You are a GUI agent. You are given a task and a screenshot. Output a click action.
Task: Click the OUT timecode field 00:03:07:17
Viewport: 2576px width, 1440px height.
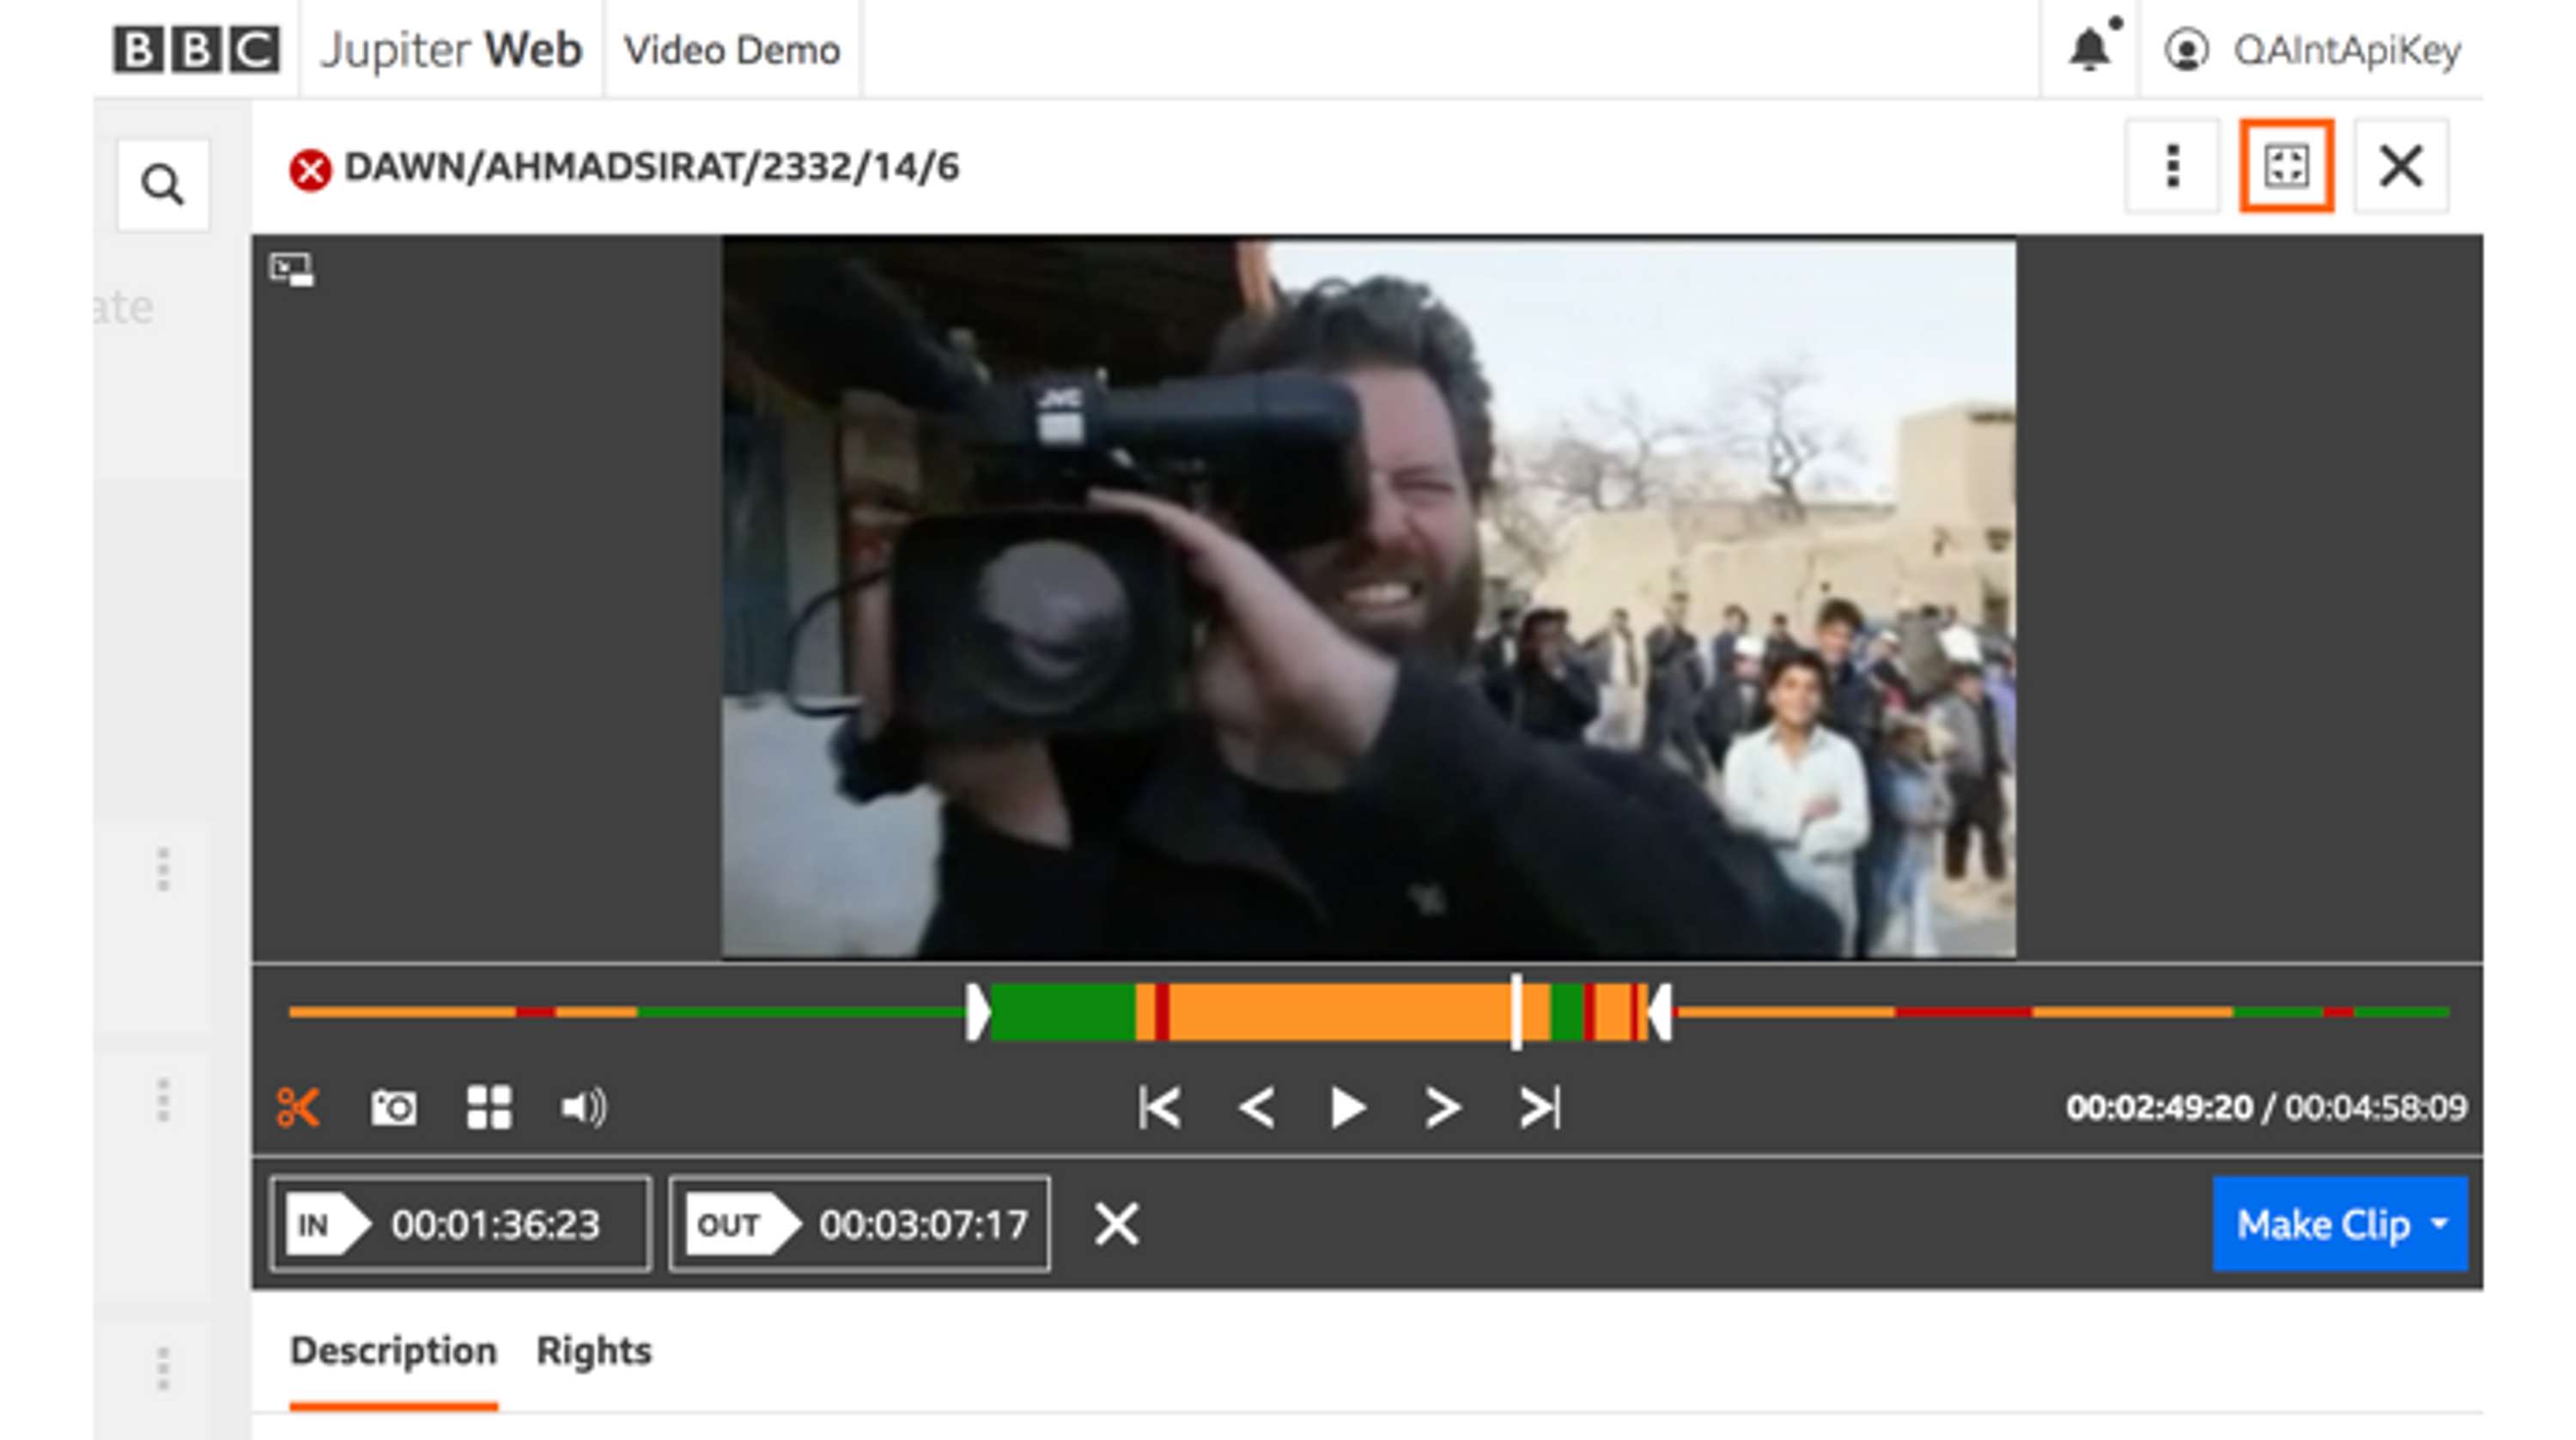(x=859, y=1224)
